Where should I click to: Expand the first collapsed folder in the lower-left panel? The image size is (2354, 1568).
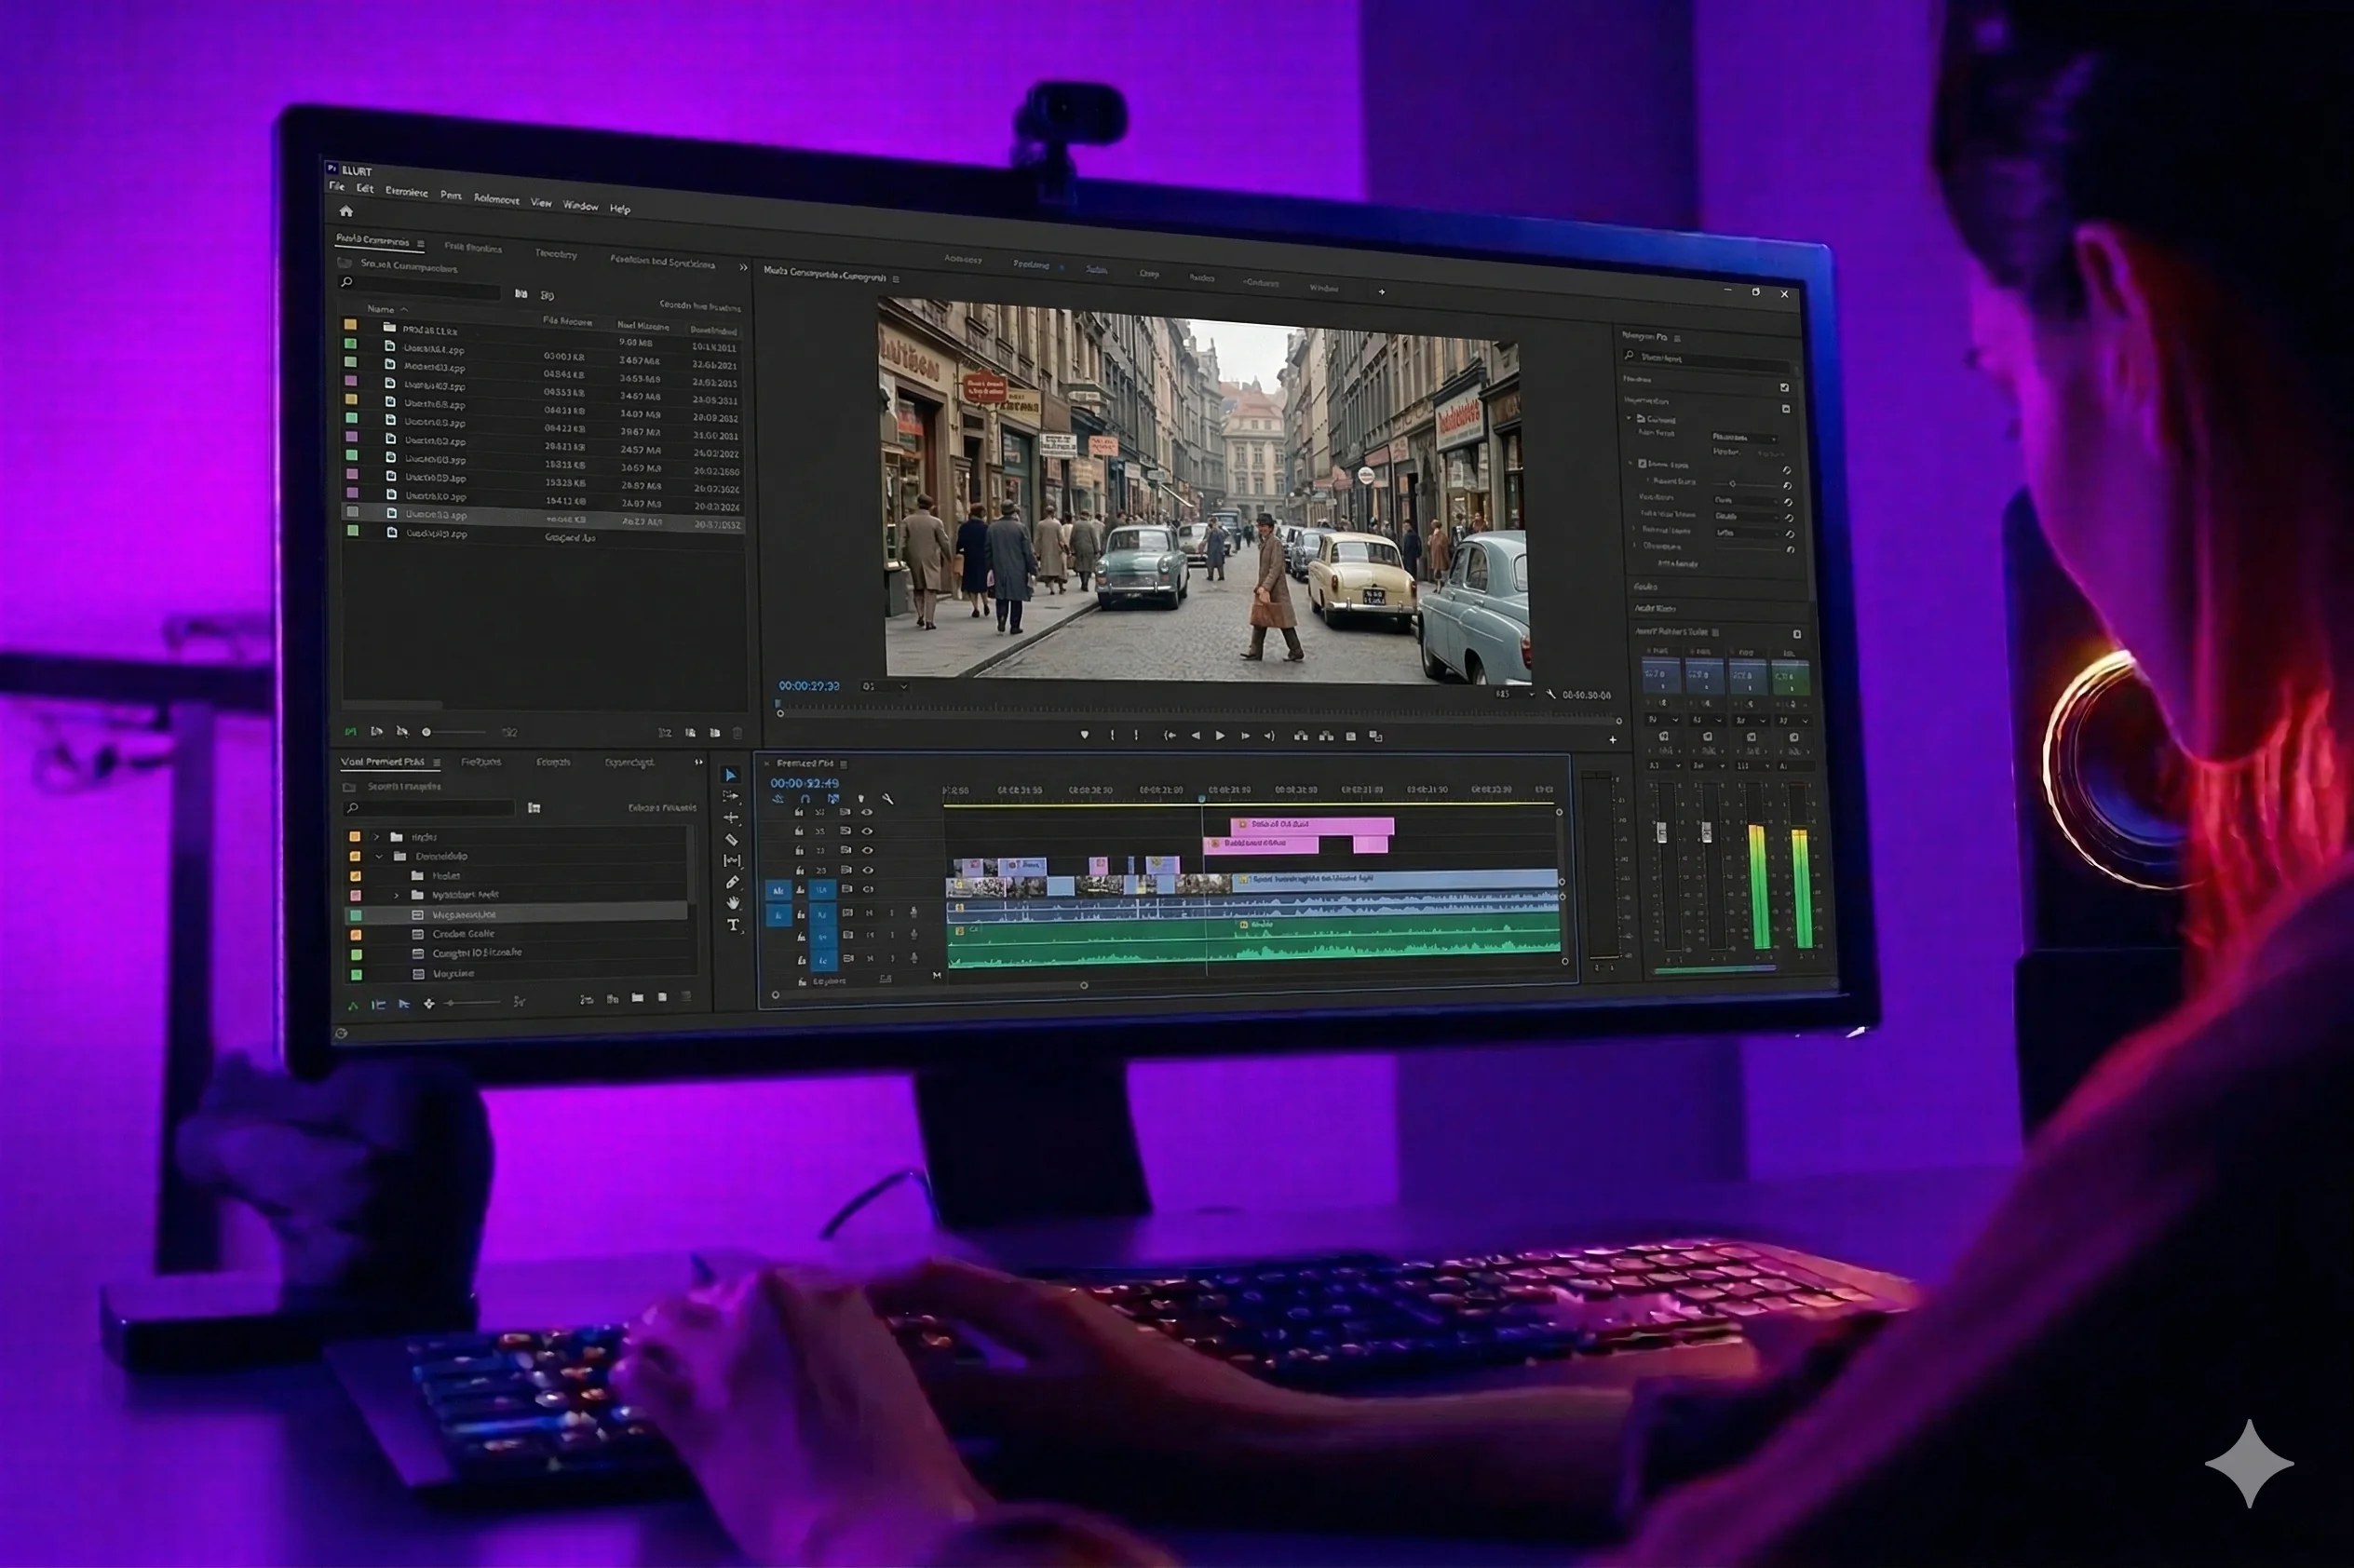376,837
